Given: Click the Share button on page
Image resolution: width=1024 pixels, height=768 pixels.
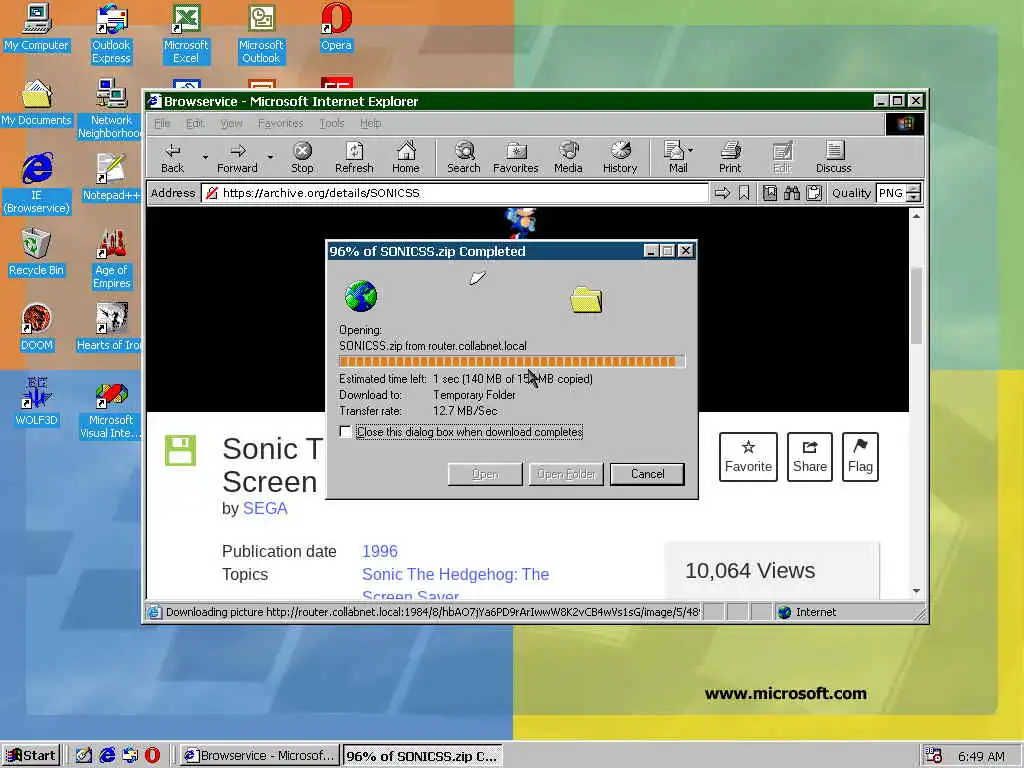Looking at the screenshot, I should click(810, 456).
